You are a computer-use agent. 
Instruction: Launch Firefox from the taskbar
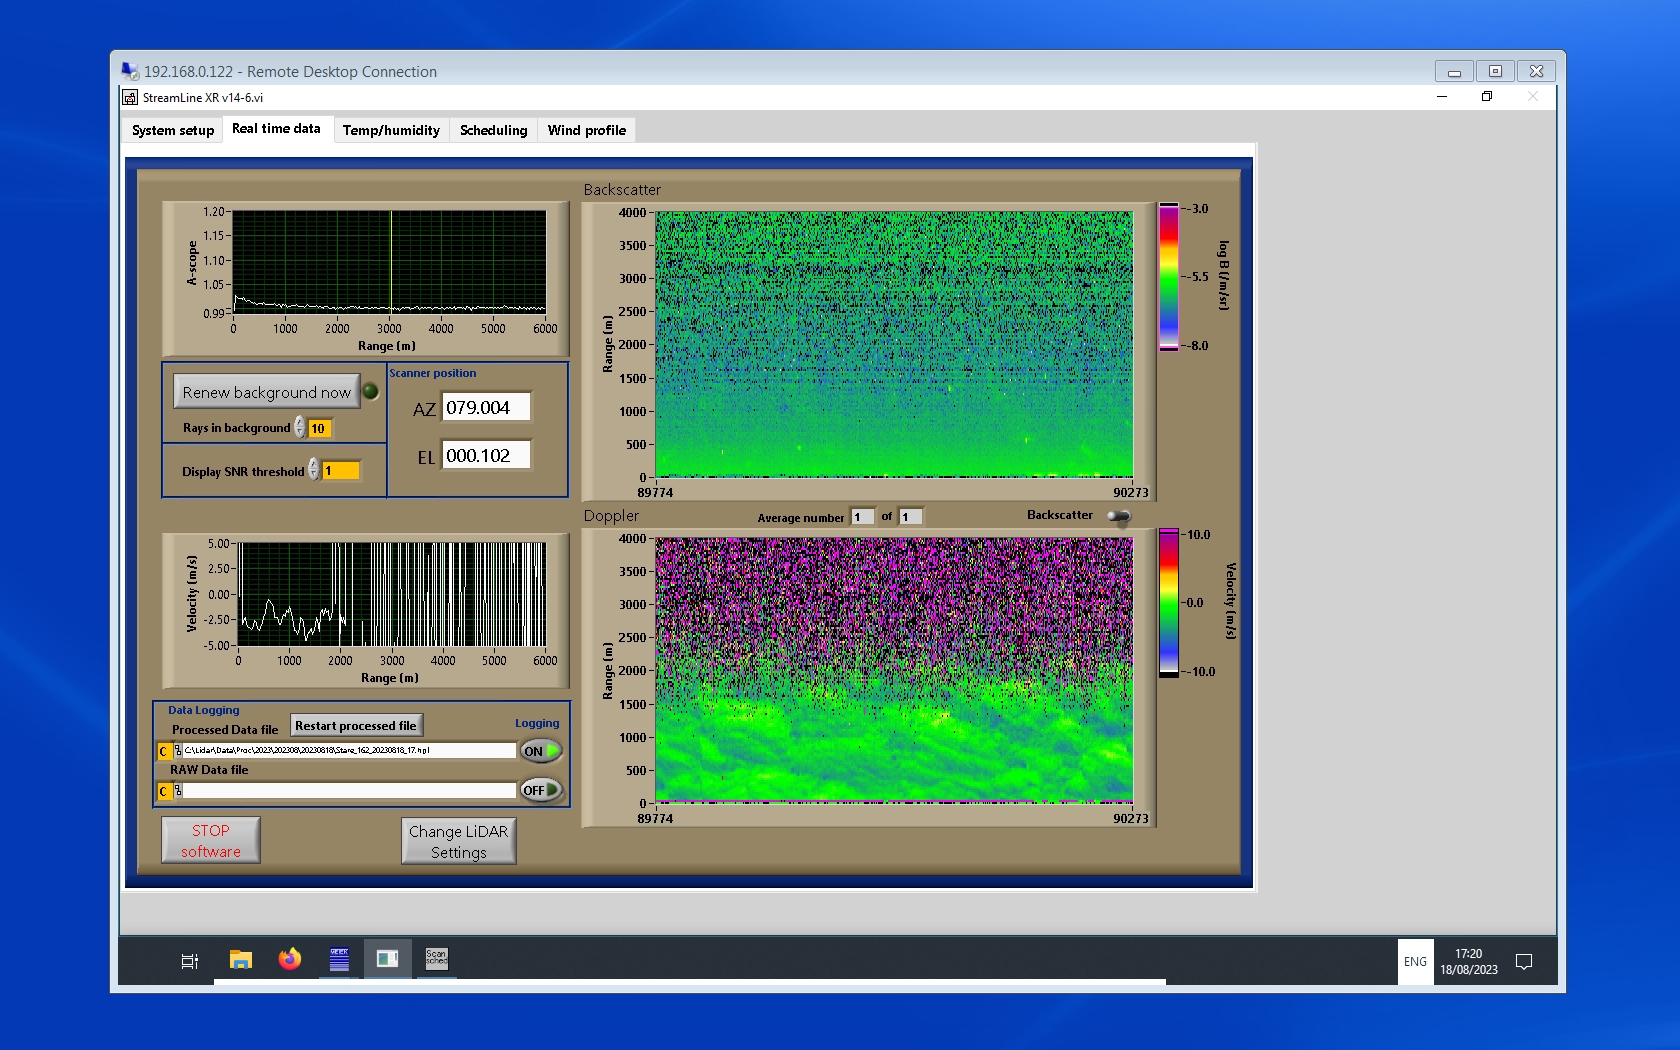click(290, 960)
